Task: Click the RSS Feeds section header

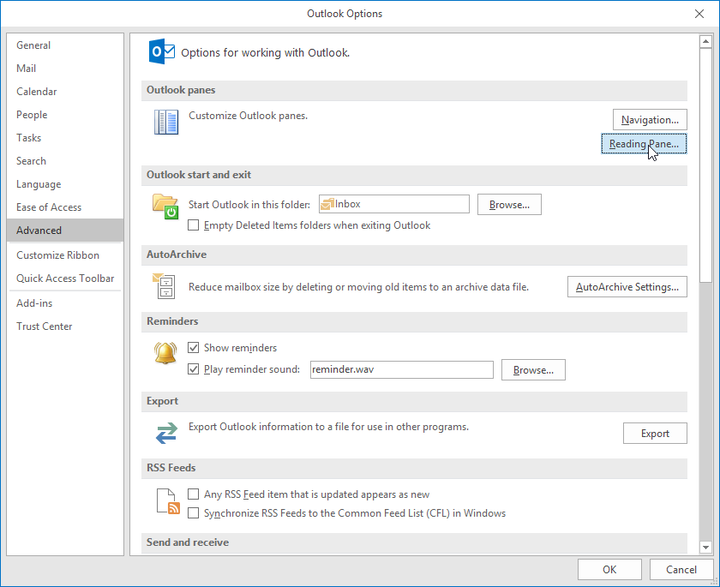Action: coord(414,468)
